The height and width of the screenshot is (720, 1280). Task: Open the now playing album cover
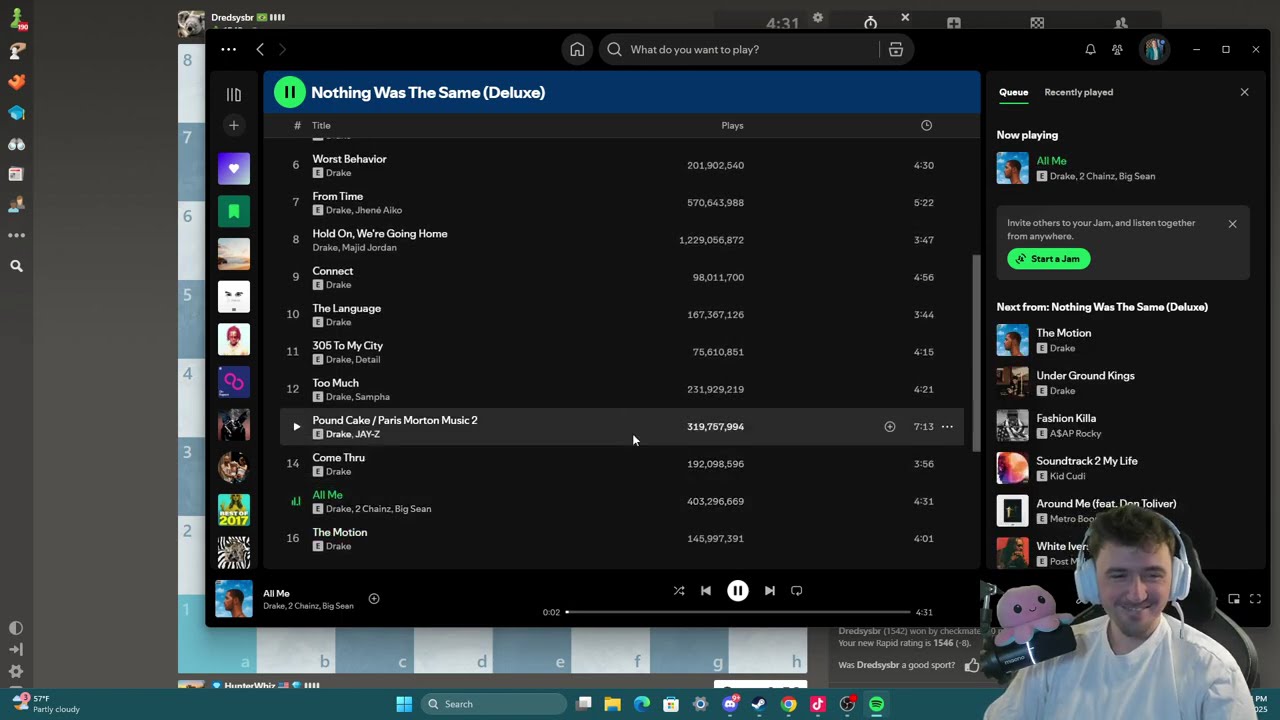tap(234, 599)
